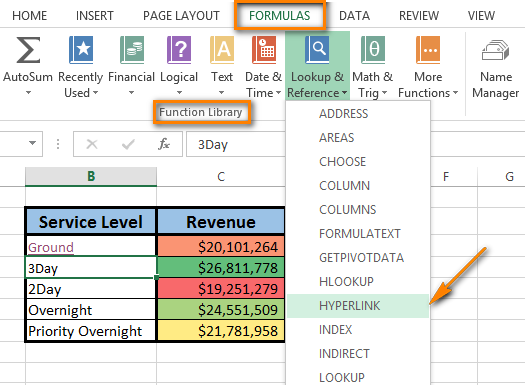Open the Text functions icon

pyautogui.click(x=222, y=50)
